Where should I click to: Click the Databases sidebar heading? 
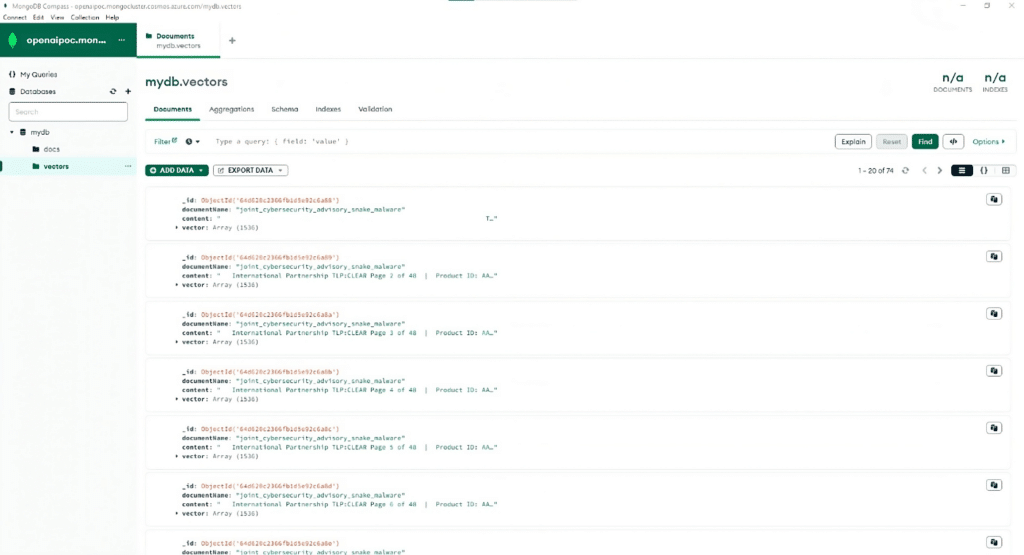coord(38,91)
